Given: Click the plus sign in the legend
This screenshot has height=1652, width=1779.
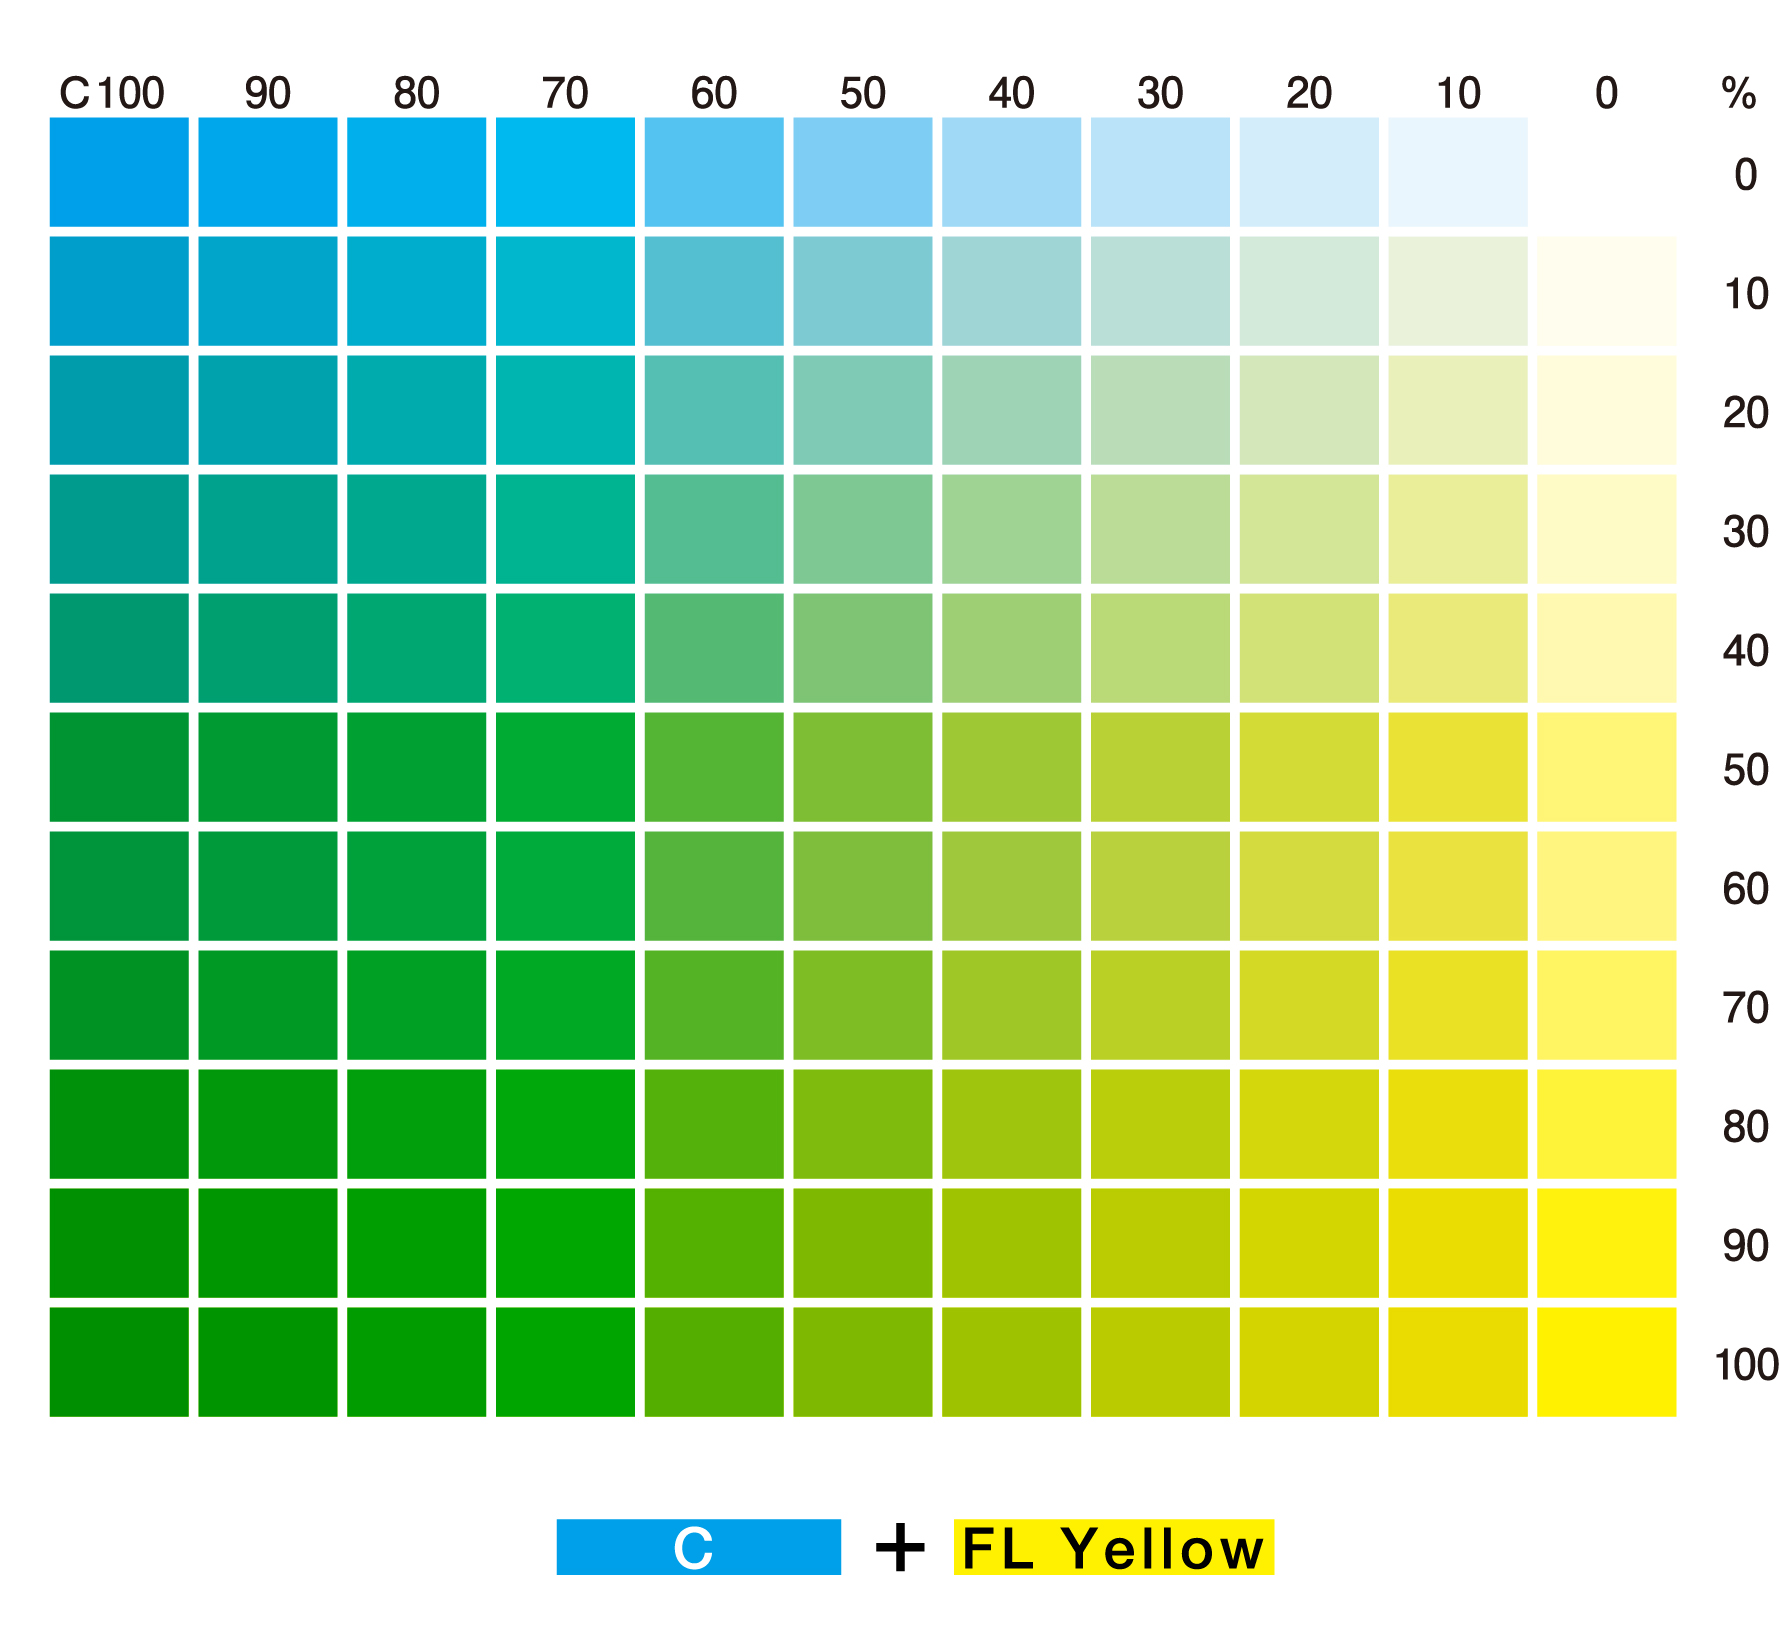Looking at the screenshot, I should [x=899, y=1548].
